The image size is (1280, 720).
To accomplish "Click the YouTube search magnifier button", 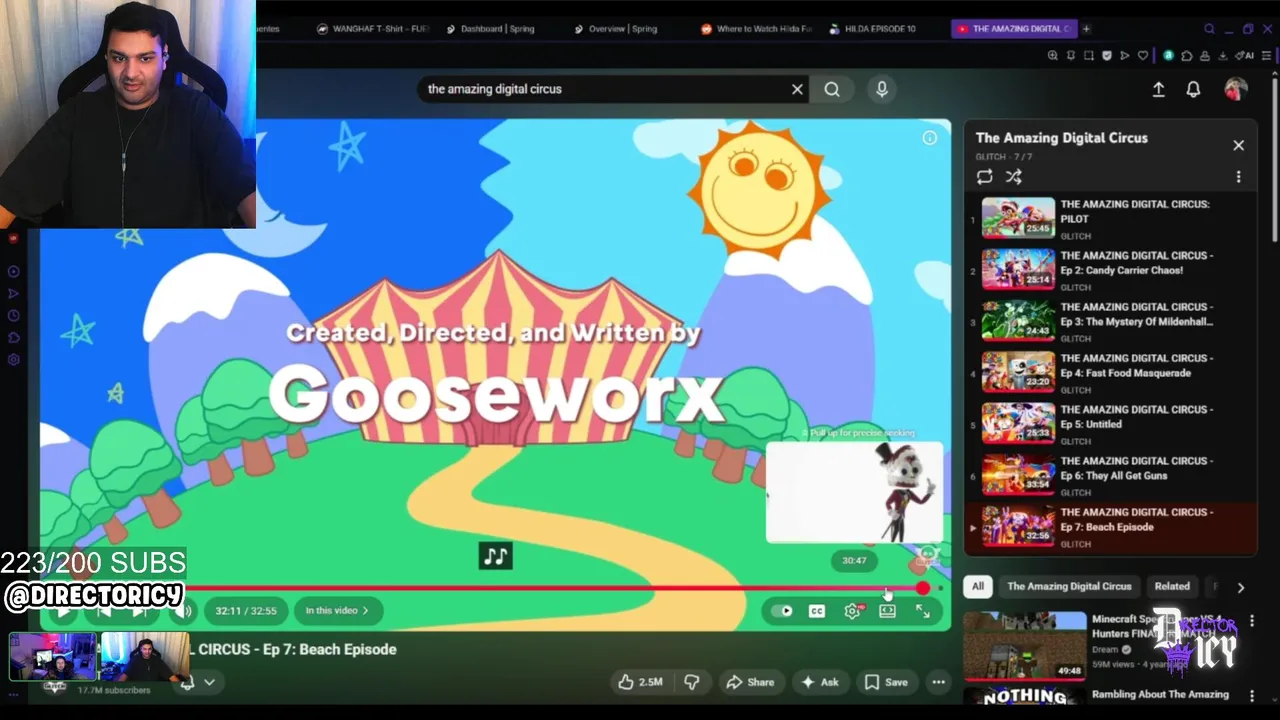I will click(x=832, y=89).
